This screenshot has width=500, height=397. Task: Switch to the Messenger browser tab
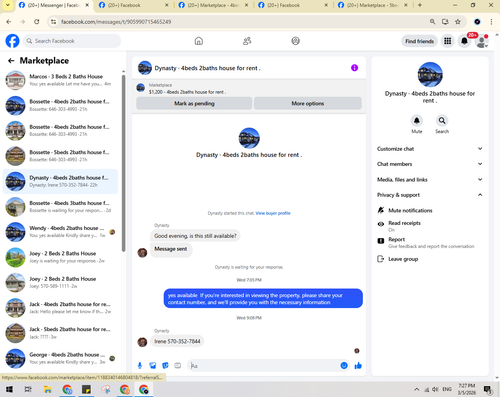point(53,5)
